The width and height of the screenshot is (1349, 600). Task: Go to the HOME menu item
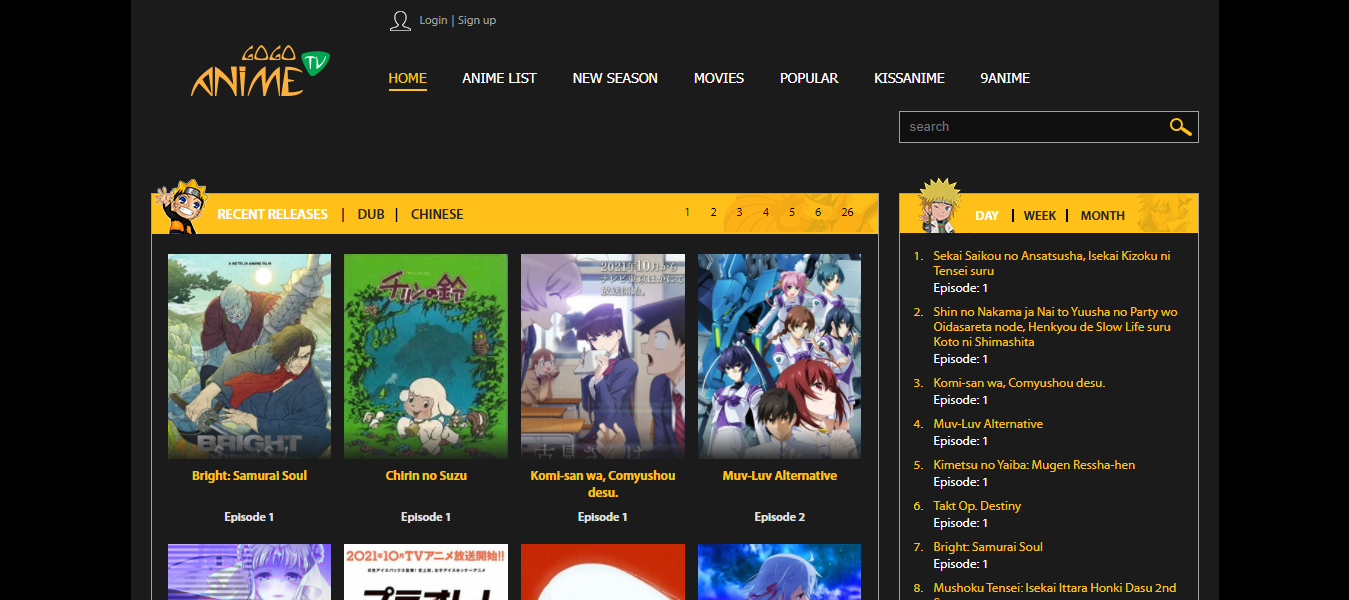[408, 78]
